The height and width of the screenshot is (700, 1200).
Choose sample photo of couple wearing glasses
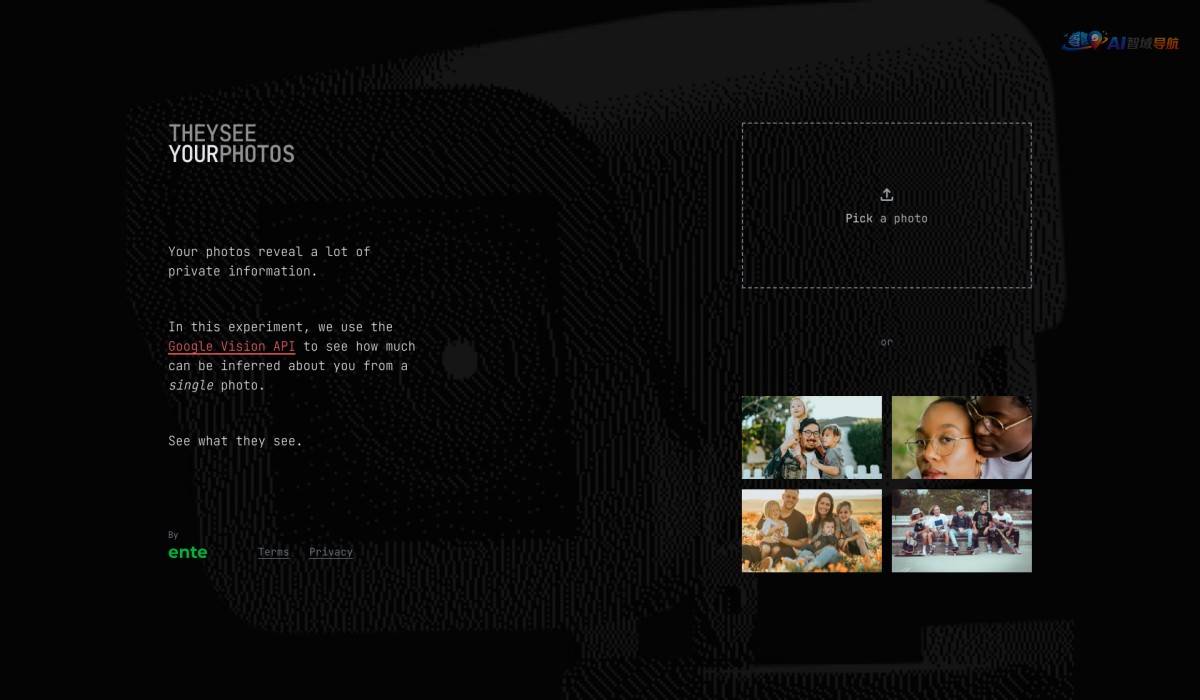coord(961,437)
